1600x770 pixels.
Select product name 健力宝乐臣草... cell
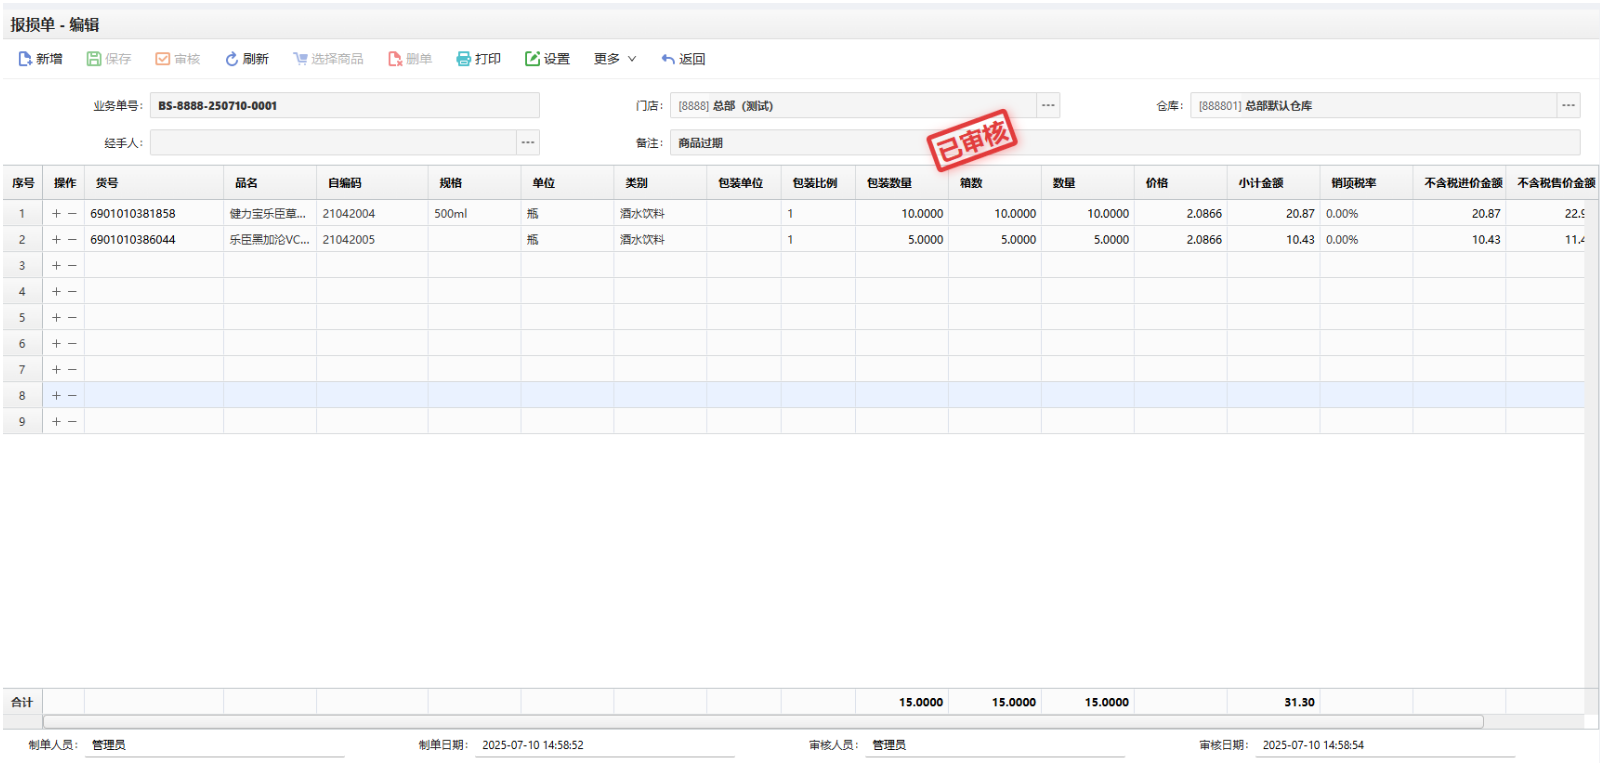pyautogui.click(x=270, y=214)
